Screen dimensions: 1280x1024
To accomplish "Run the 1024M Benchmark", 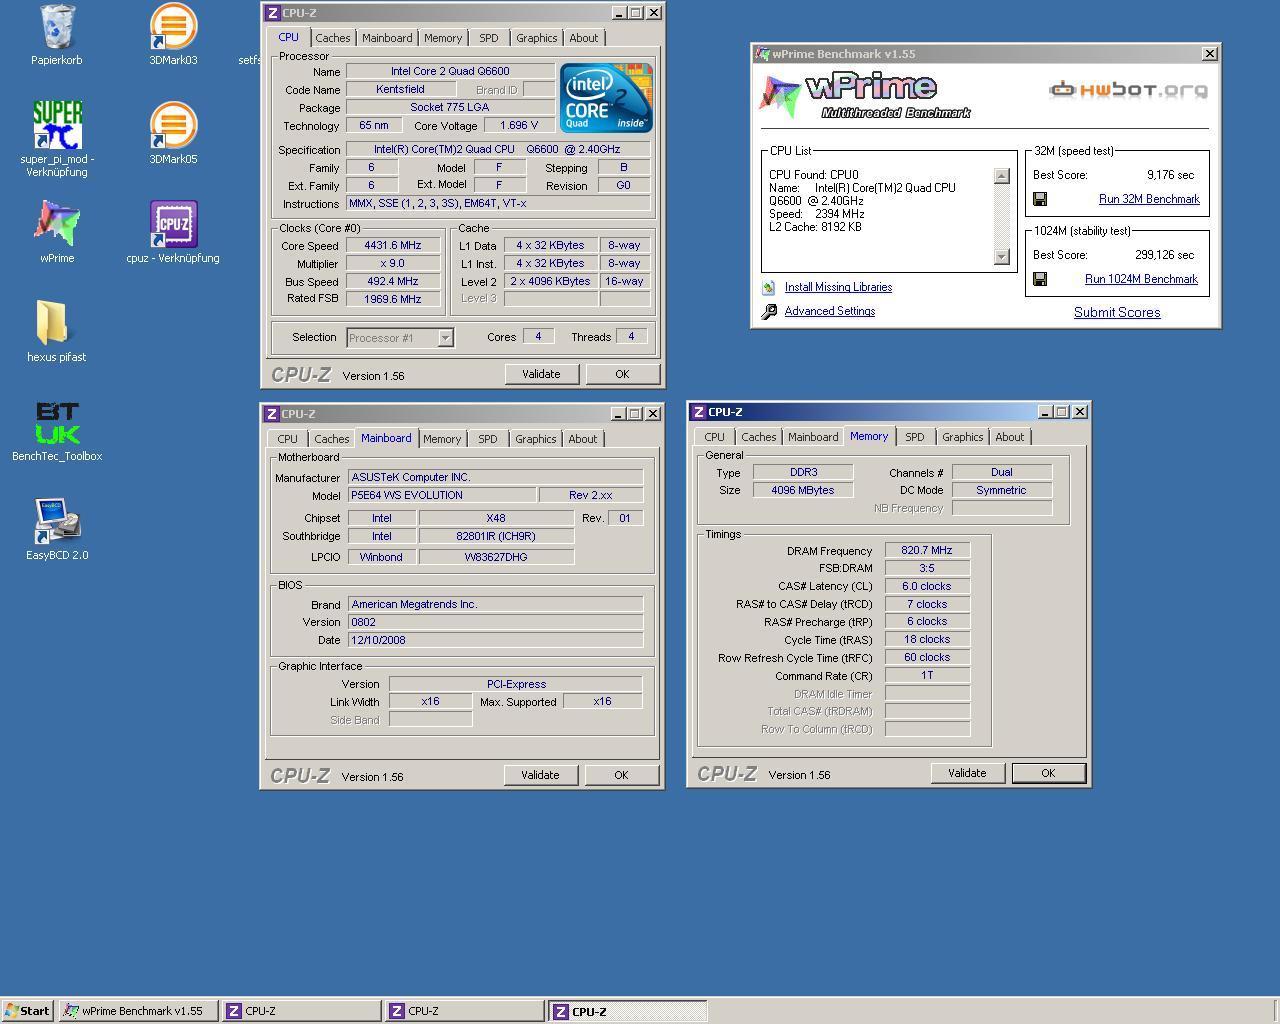I will (x=1141, y=279).
